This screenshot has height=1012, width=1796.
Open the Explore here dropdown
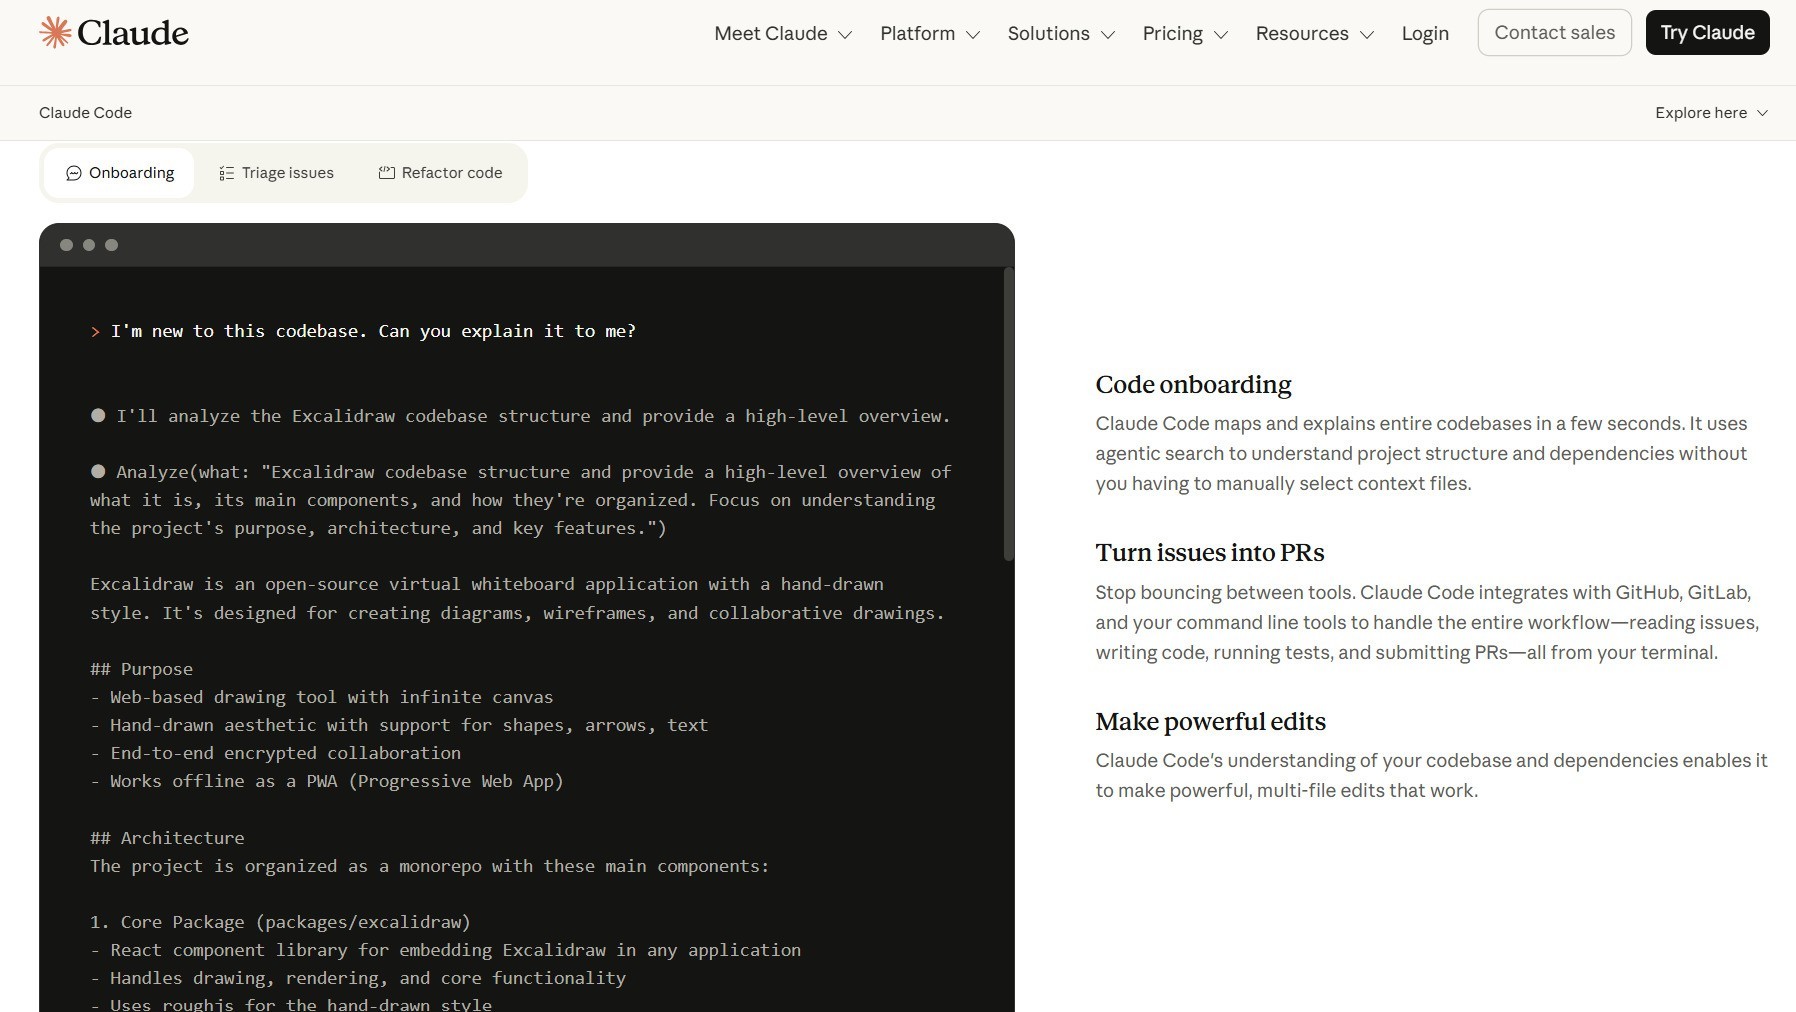[1711, 113]
